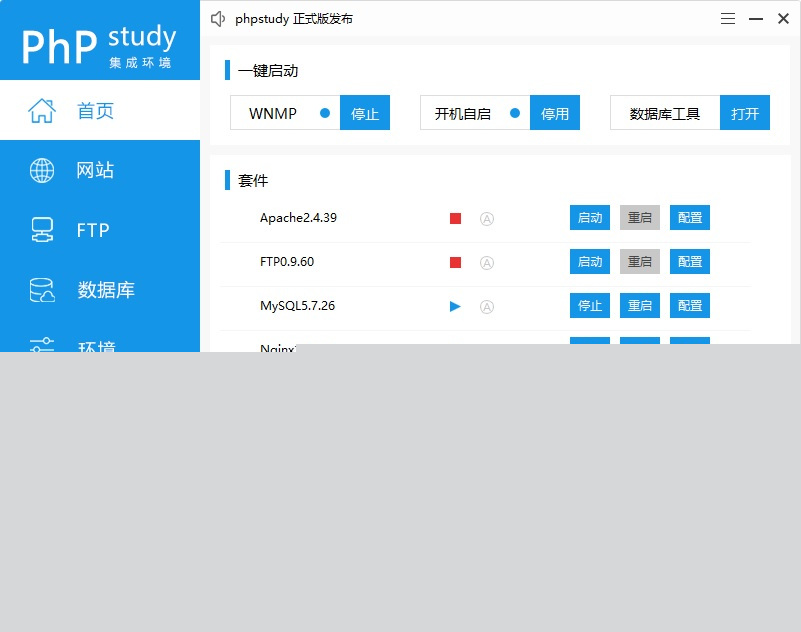The height and width of the screenshot is (632, 801).
Task: Stop MySQL5.7.26 with 停止
Action: tap(590, 306)
